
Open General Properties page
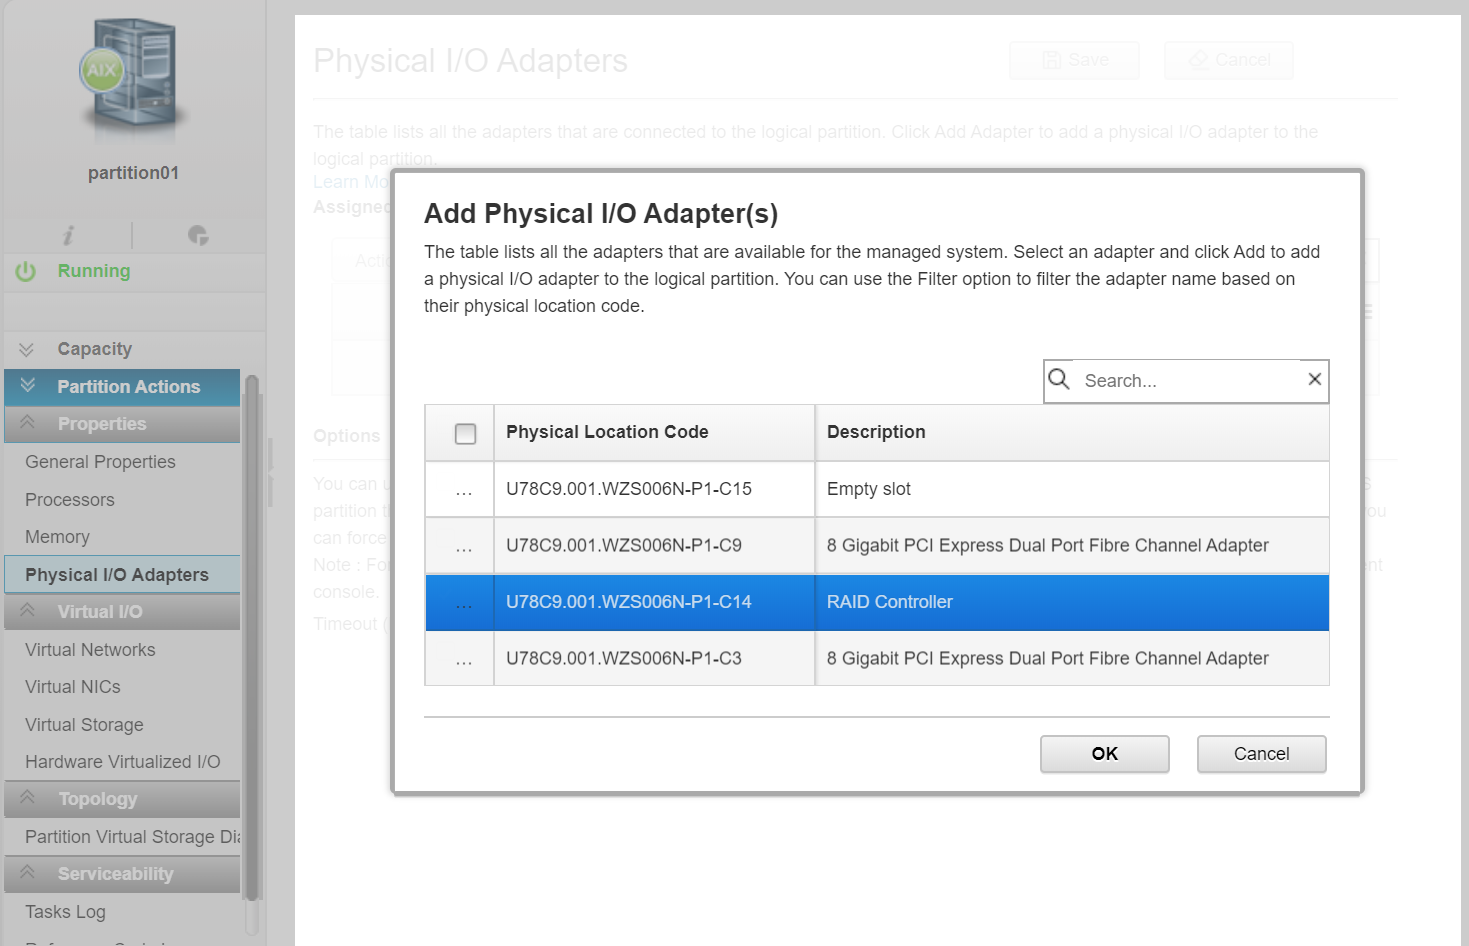click(100, 462)
